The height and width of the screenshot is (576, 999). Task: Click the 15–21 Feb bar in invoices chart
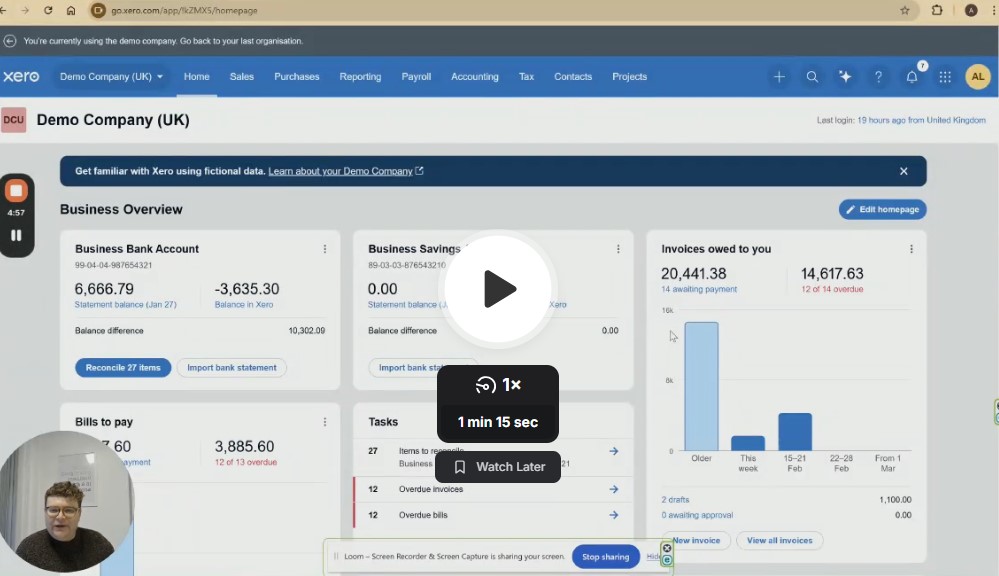click(x=795, y=432)
